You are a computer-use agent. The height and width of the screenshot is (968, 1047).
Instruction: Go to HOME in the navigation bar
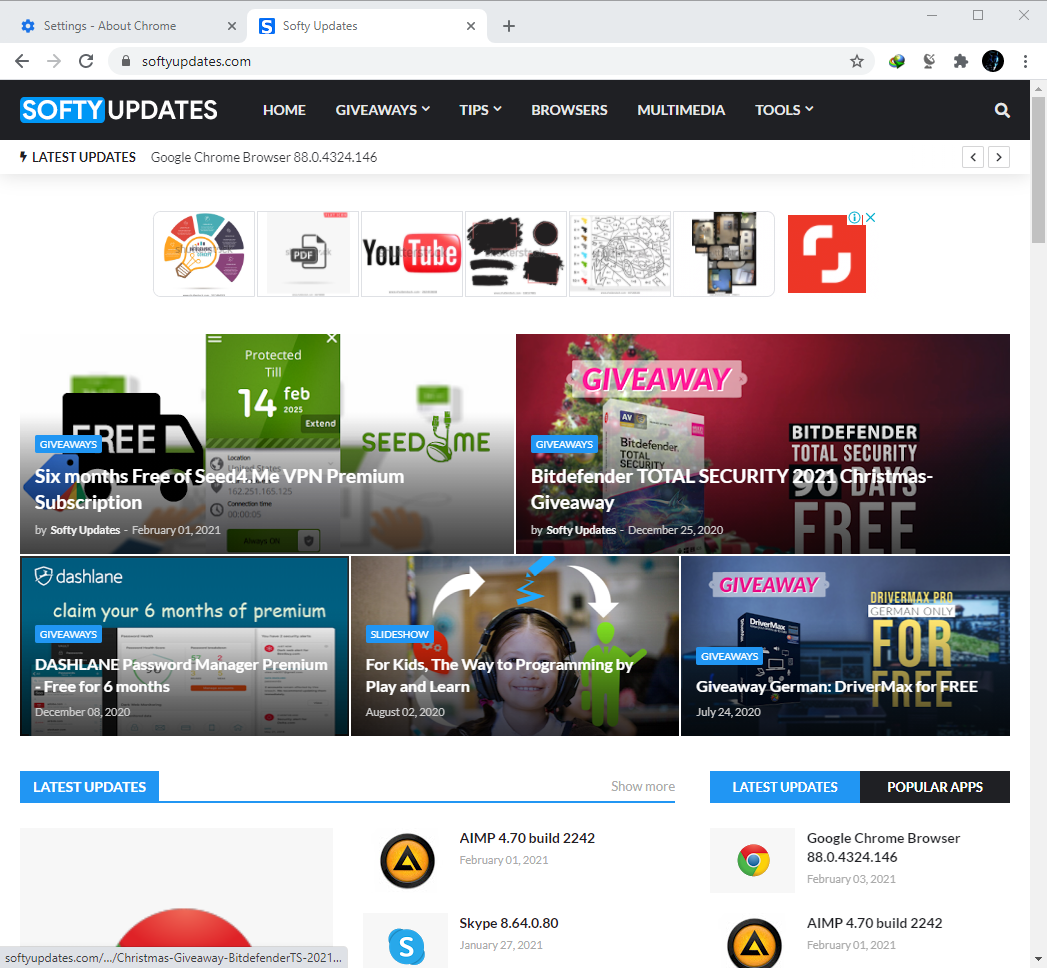click(x=284, y=110)
